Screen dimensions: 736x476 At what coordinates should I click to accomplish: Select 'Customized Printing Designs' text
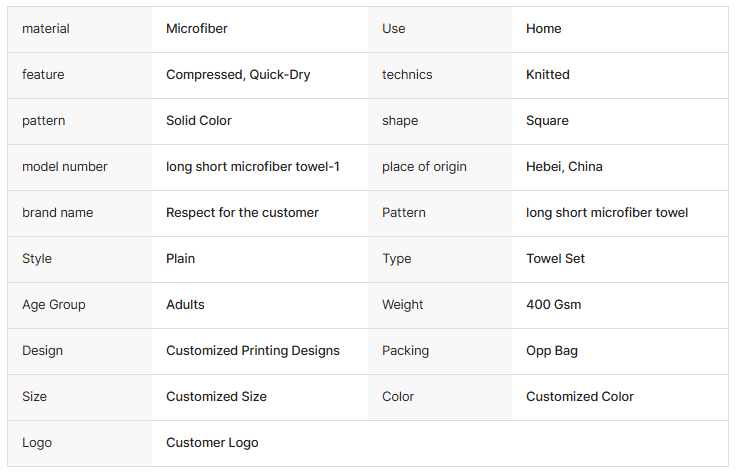coord(253,351)
